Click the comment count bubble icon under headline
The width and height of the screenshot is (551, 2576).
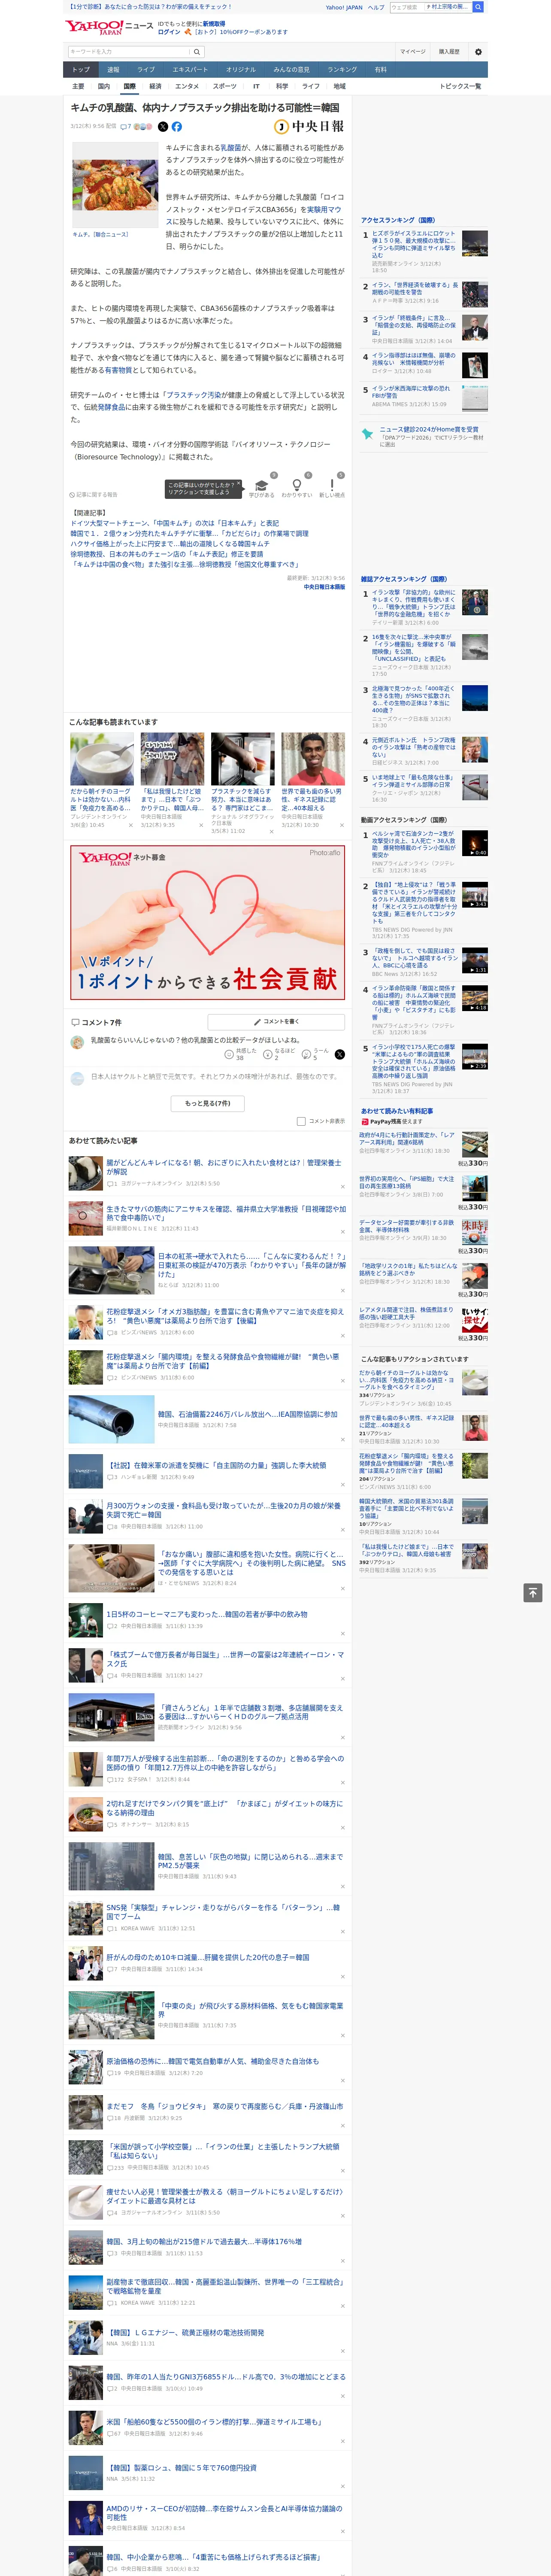click(125, 127)
